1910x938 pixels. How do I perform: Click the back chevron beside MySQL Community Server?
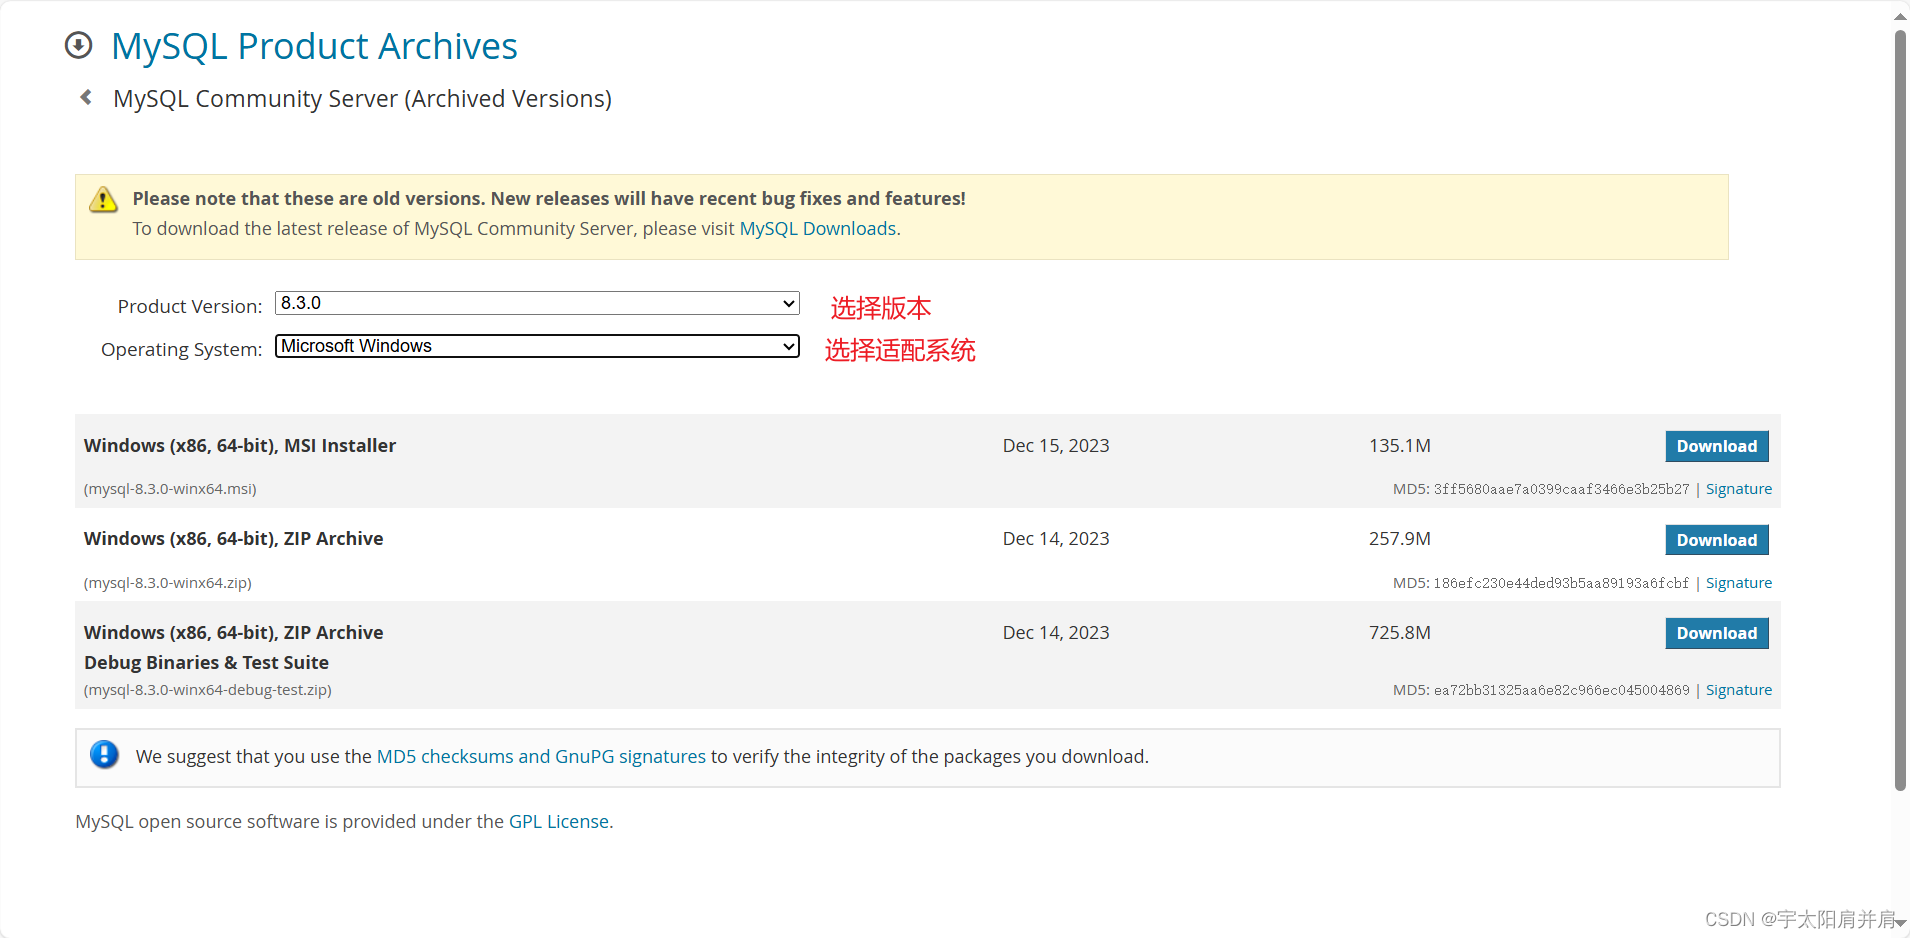[86, 97]
